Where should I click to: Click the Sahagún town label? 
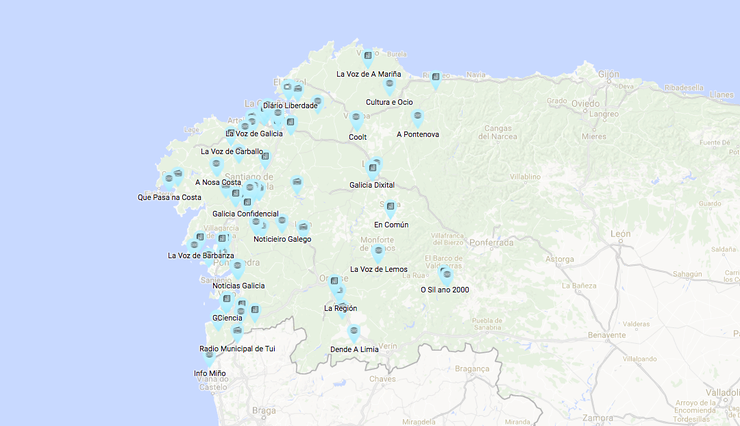tap(687, 274)
